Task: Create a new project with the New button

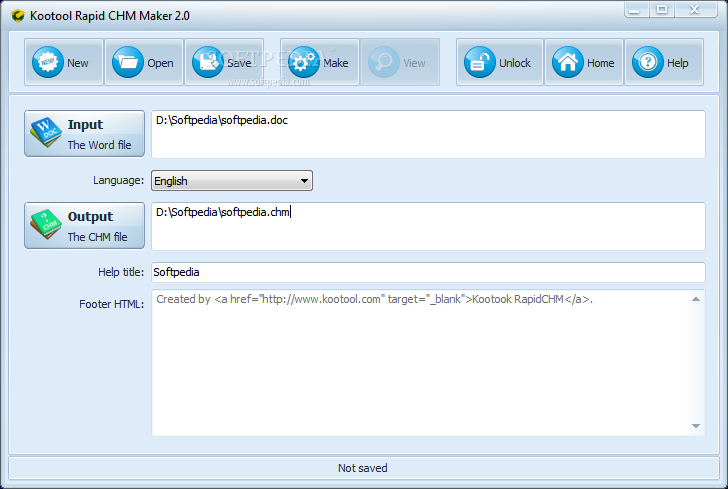Action: click(x=64, y=62)
